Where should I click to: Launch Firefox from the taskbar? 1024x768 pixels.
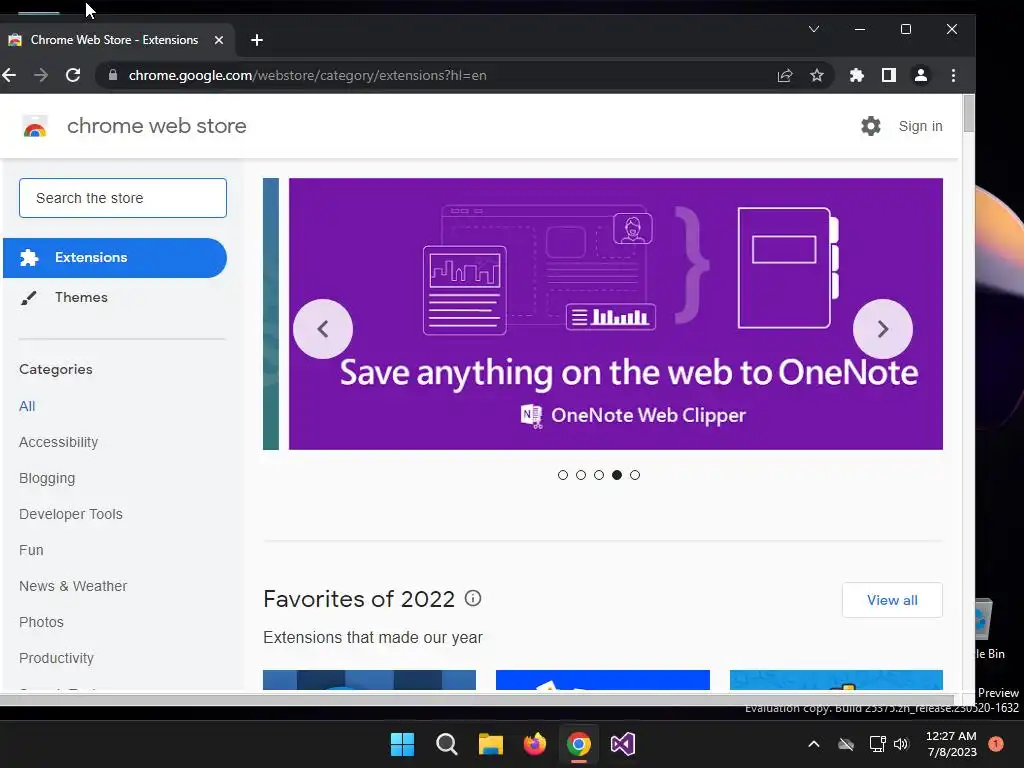535,744
